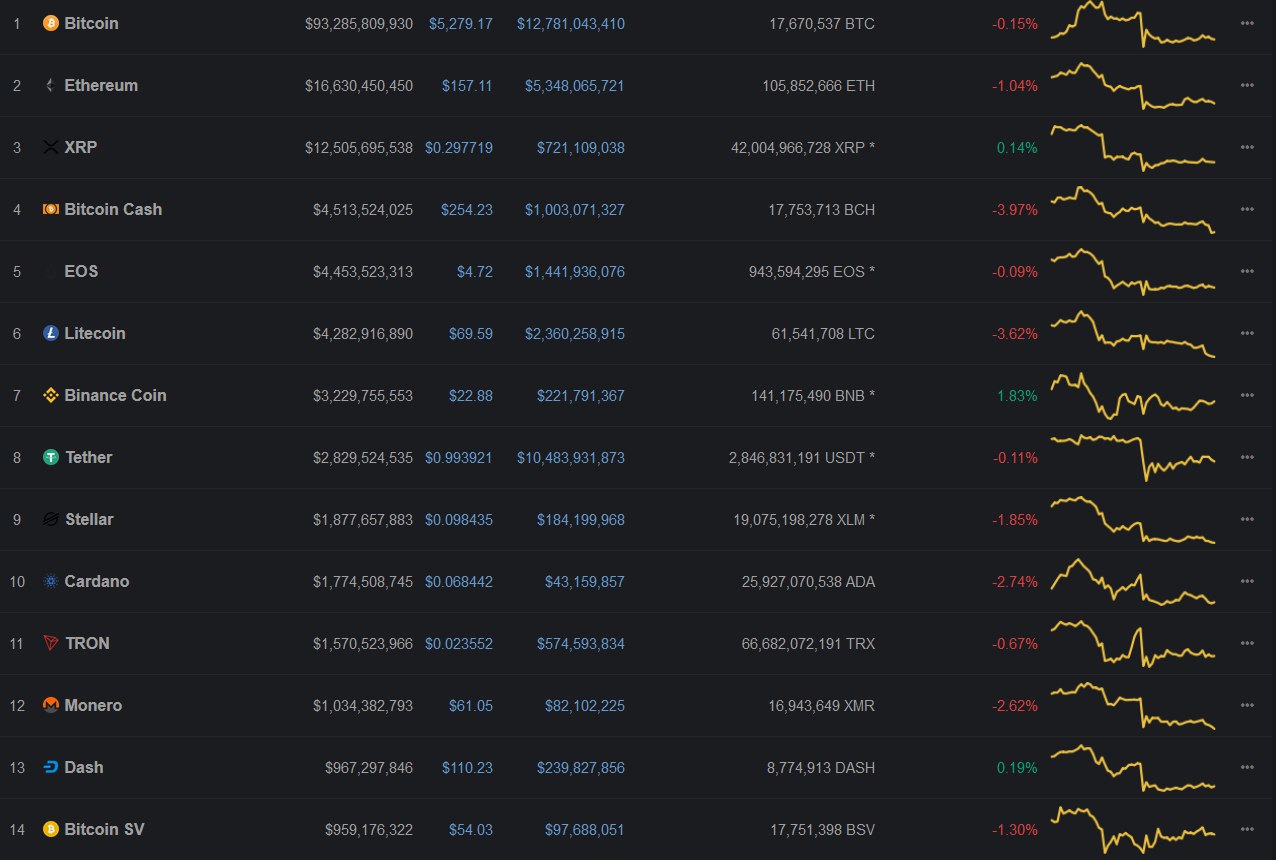Click the XRP logo icon
The image size is (1276, 860).
point(51,147)
